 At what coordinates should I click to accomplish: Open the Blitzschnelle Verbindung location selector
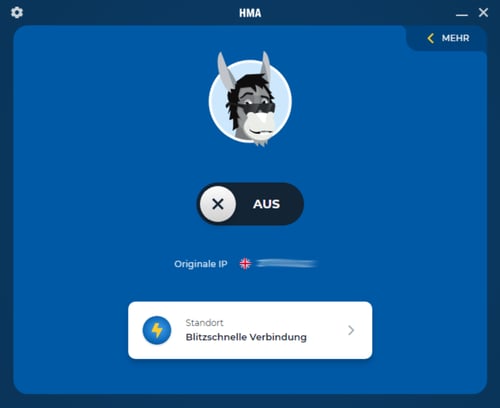250,330
